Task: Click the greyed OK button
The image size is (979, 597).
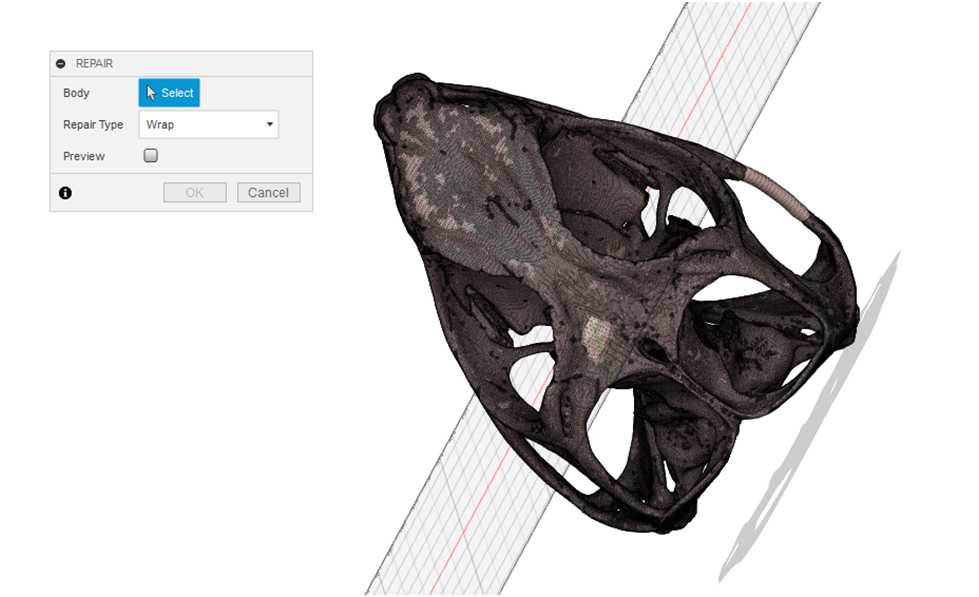Action: pos(195,192)
